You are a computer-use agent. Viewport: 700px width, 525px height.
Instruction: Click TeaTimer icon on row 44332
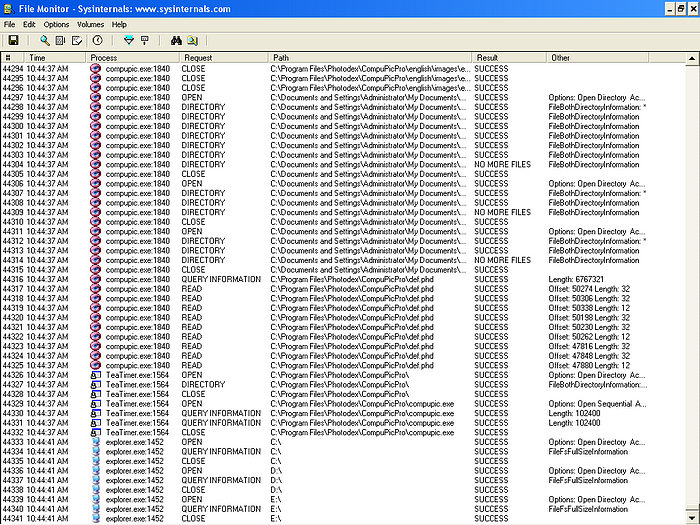point(96,432)
